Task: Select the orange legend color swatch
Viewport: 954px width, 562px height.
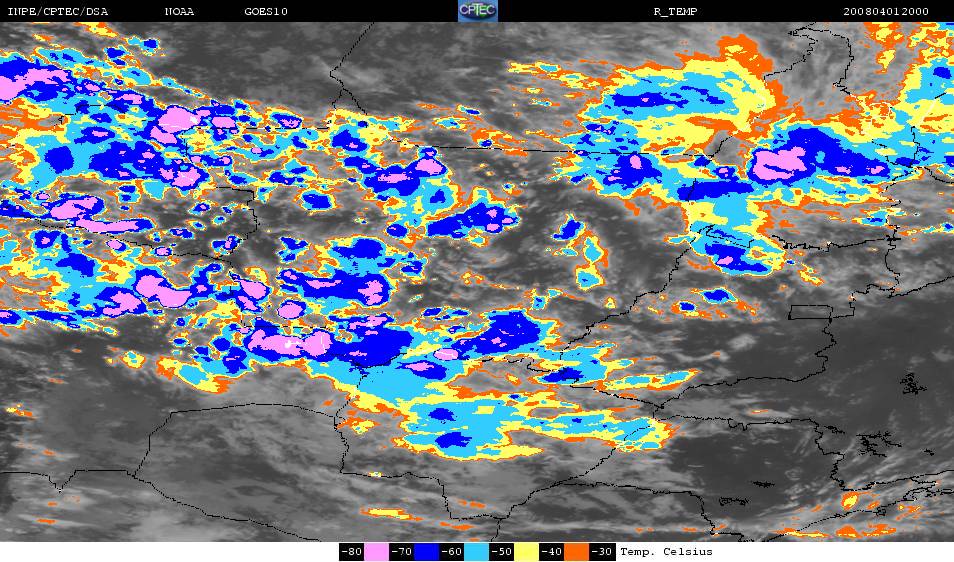Action: point(576,552)
